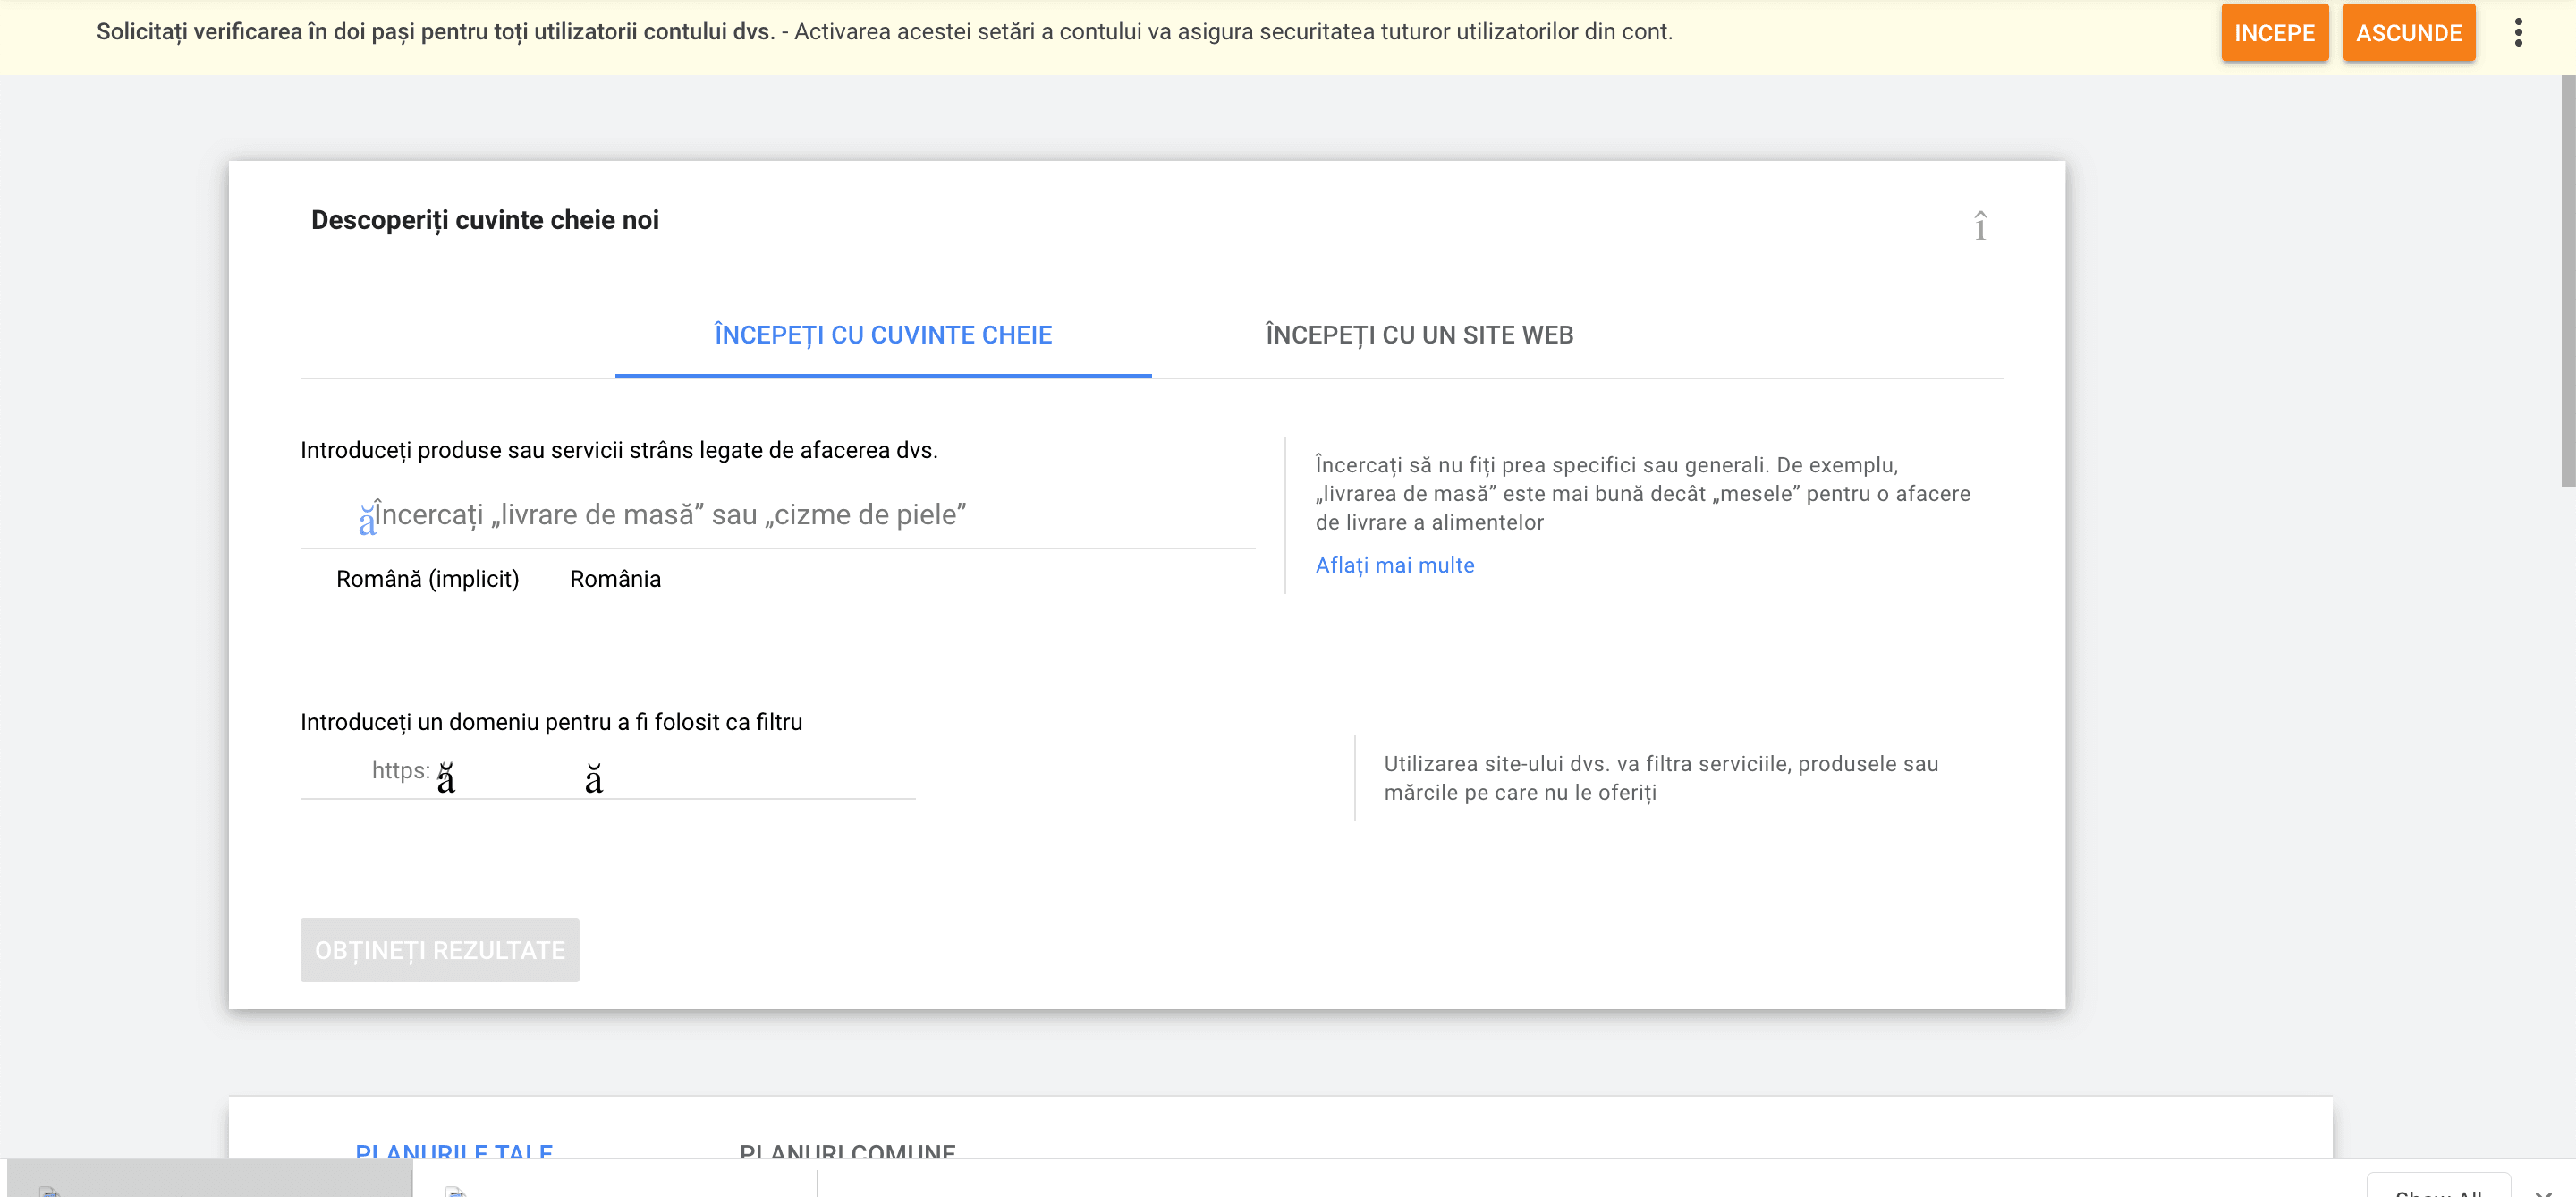This screenshot has height=1197, width=2576.
Task: Follow the Aflați mai multe link
Action: pyautogui.click(x=1394, y=565)
